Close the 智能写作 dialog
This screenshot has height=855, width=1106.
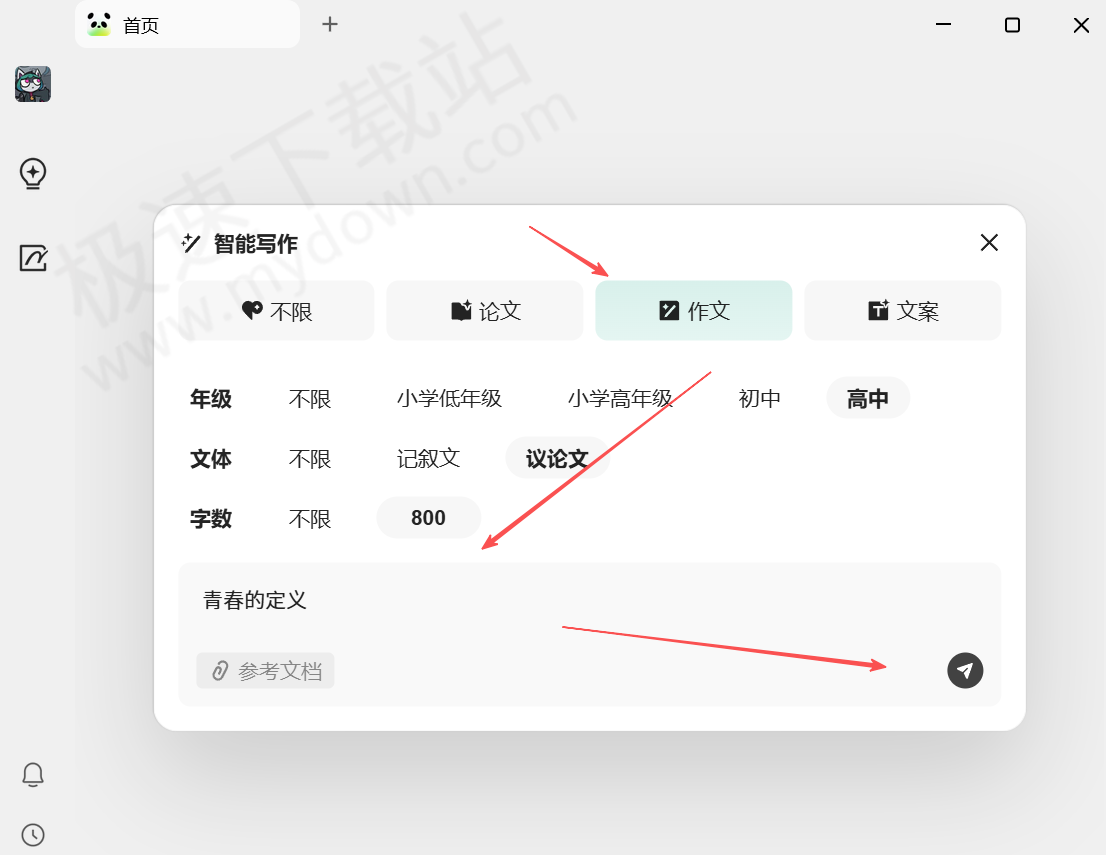[x=989, y=243]
